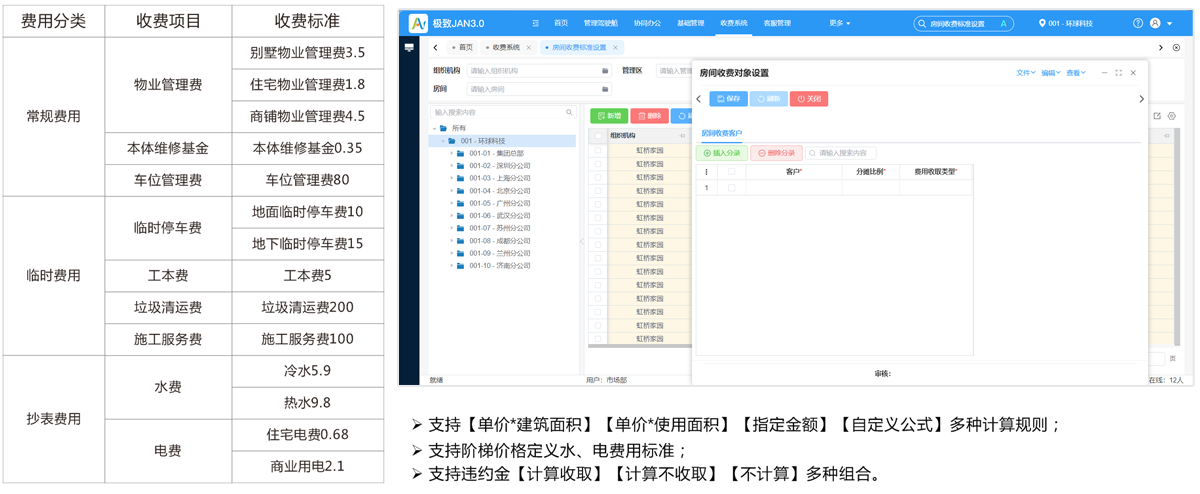Screen dimensions: 1200x494
Task: Click the folder icon in the 房间 field
Action: pyautogui.click(x=605, y=89)
